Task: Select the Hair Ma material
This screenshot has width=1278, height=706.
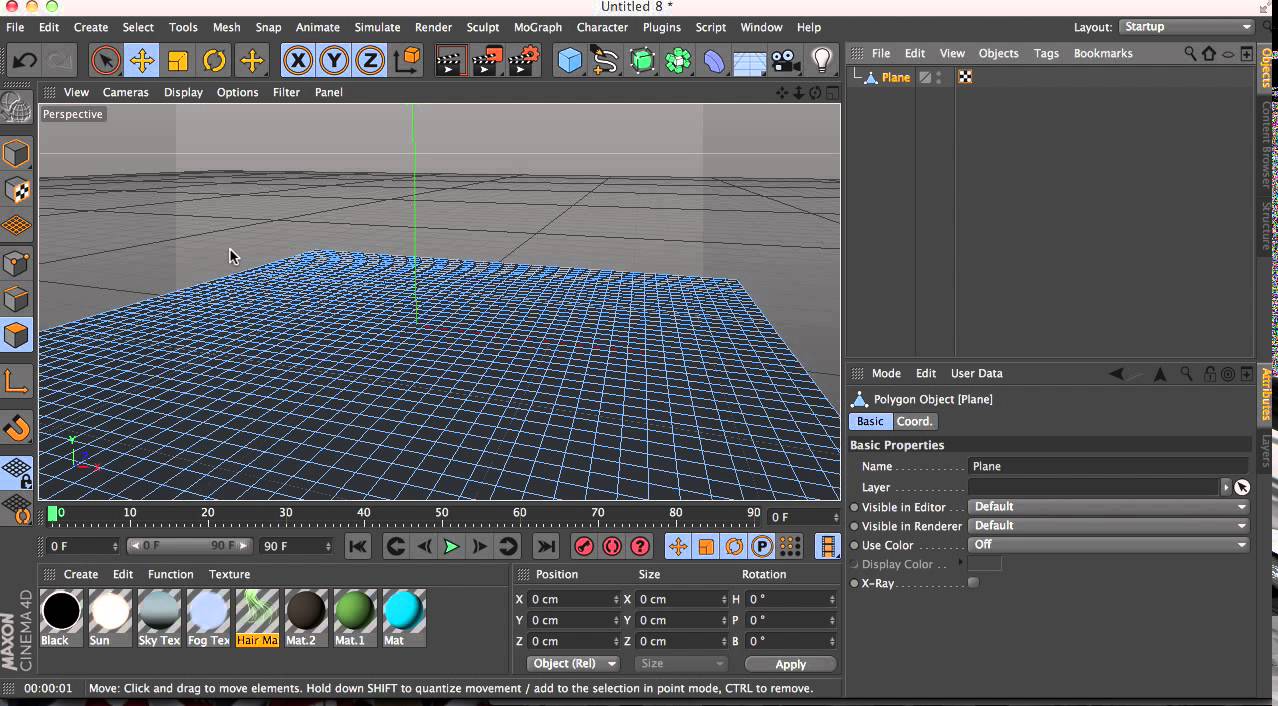Action: click(257, 617)
